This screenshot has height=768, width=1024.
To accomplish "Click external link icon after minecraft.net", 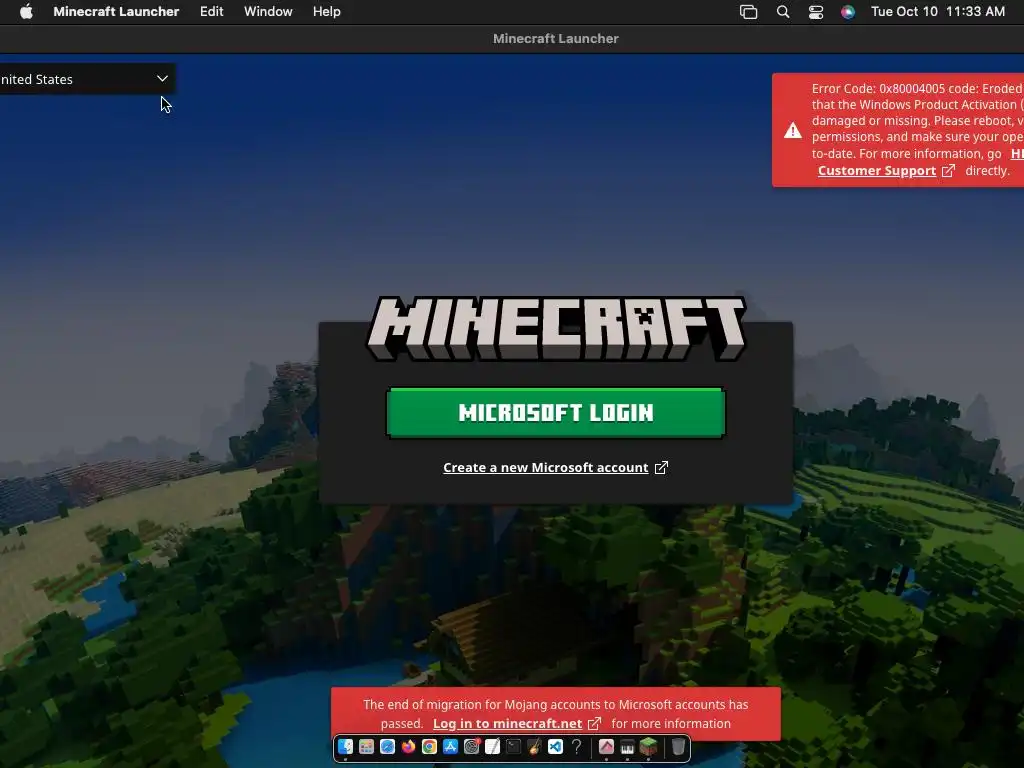I will click(x=594, y=724).
